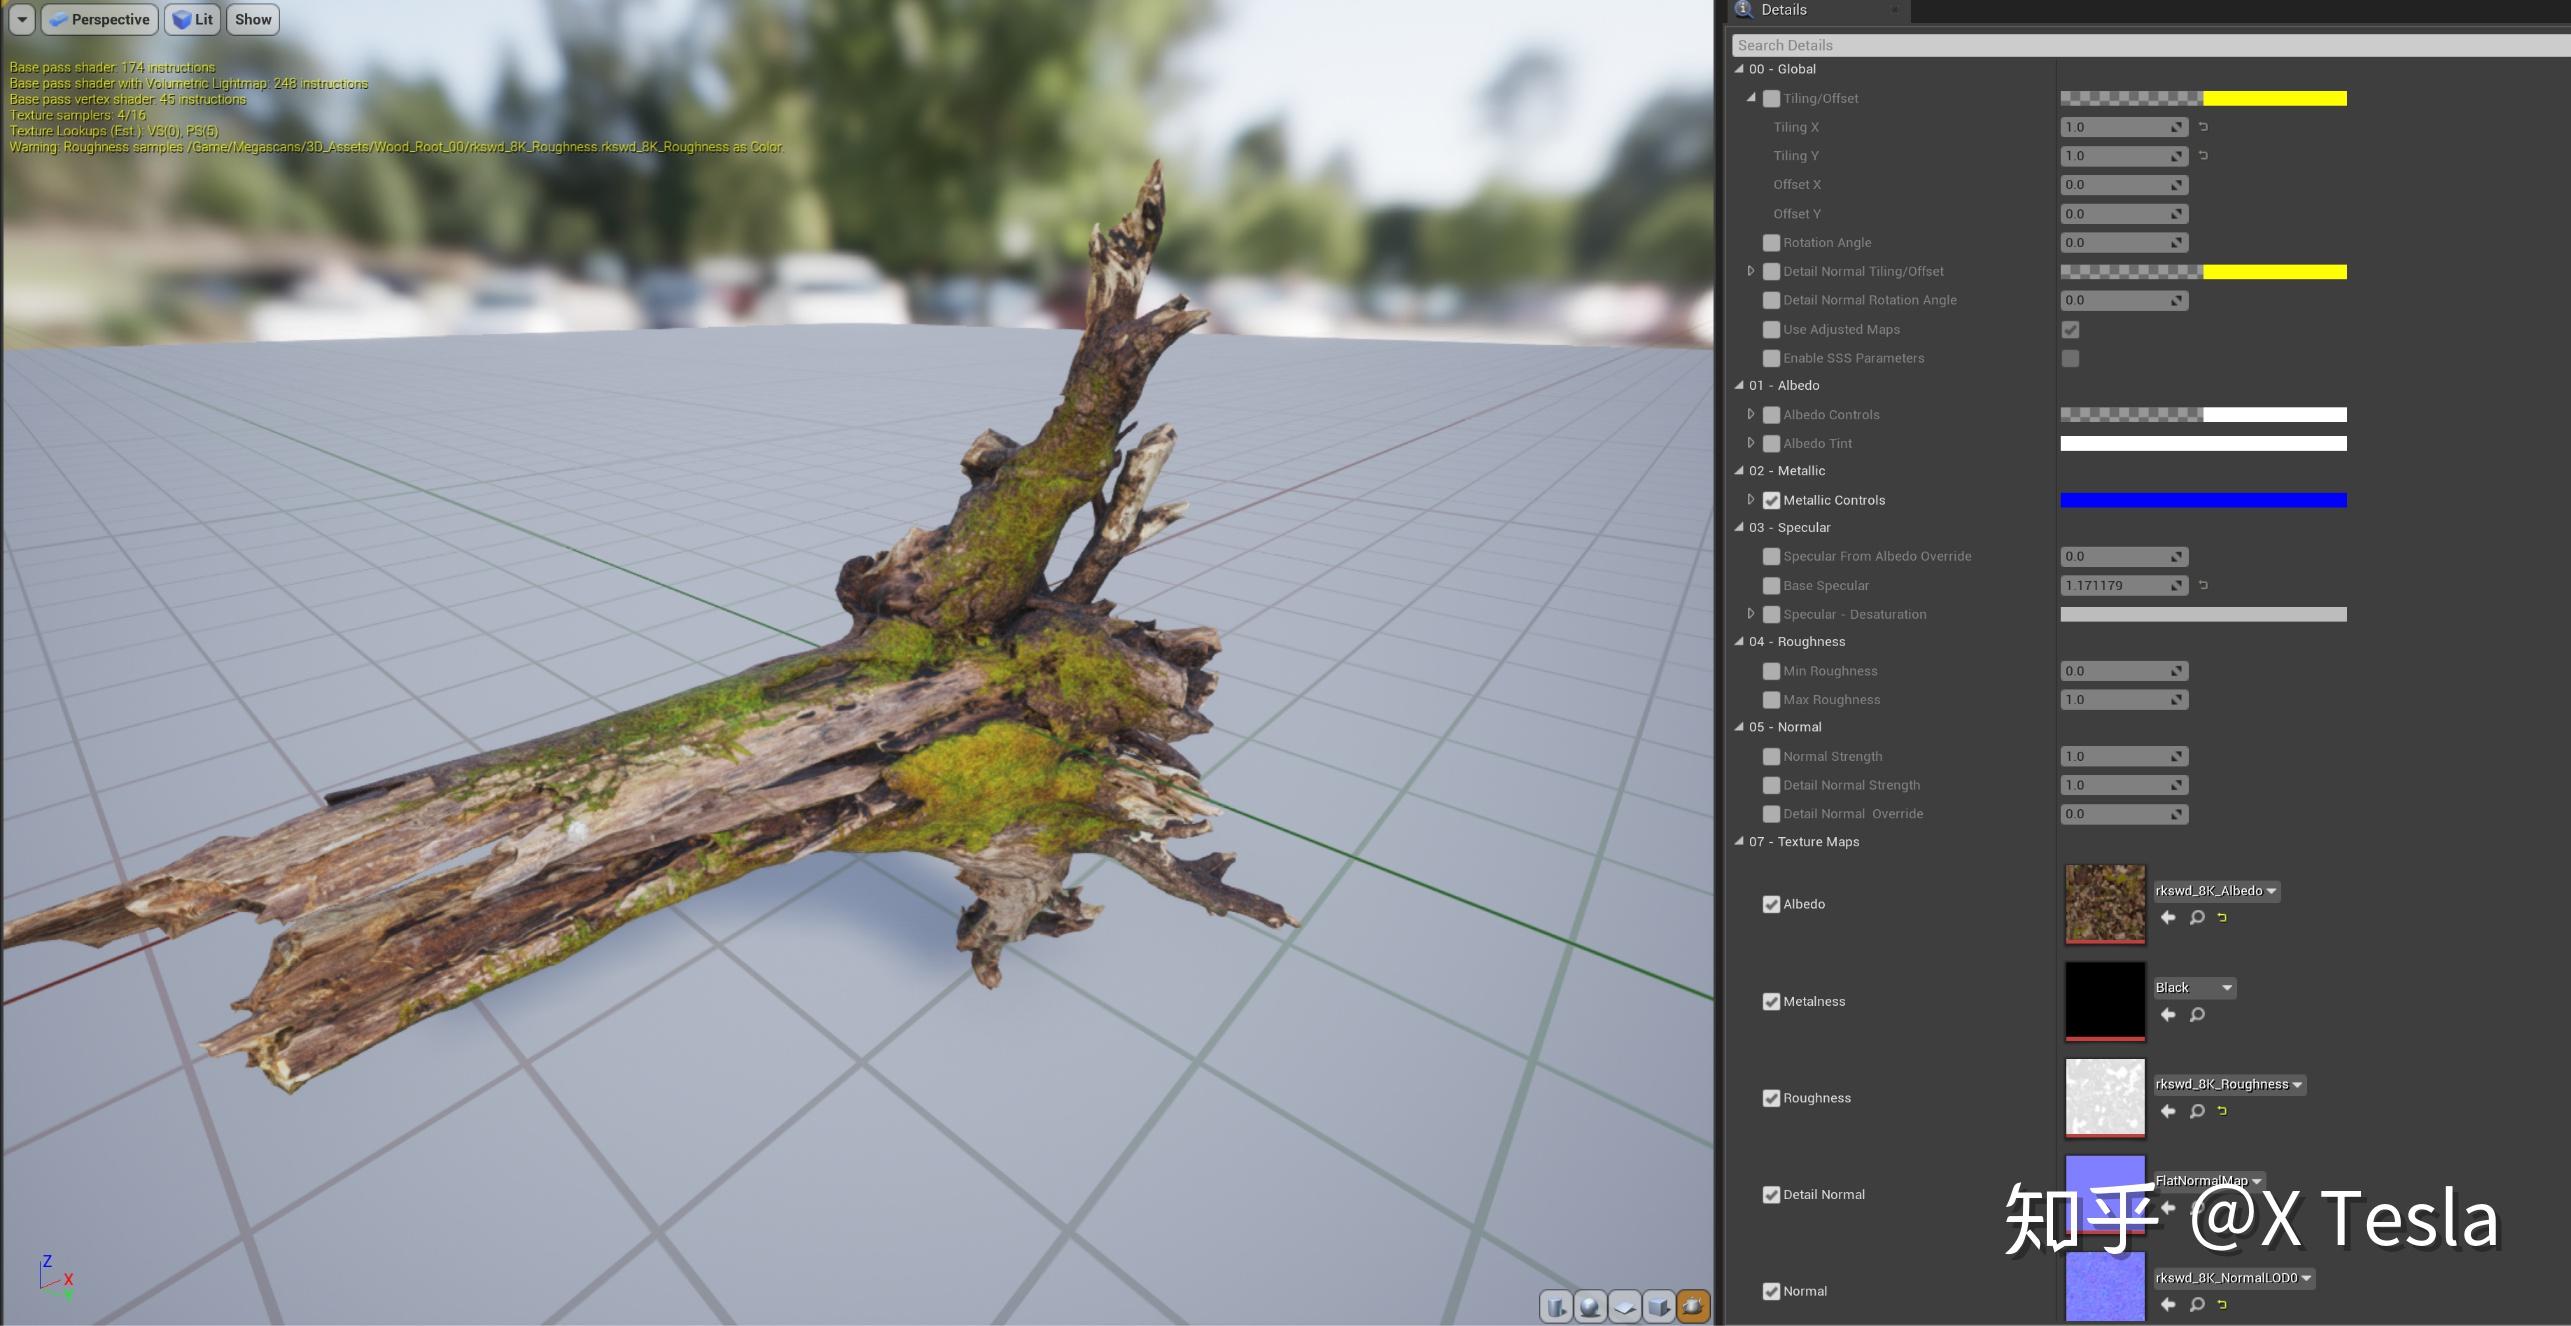Select the cylinder preview mesh icon
The height and width of the screenshot is (1326, 2571).
pos(1556,1306)
